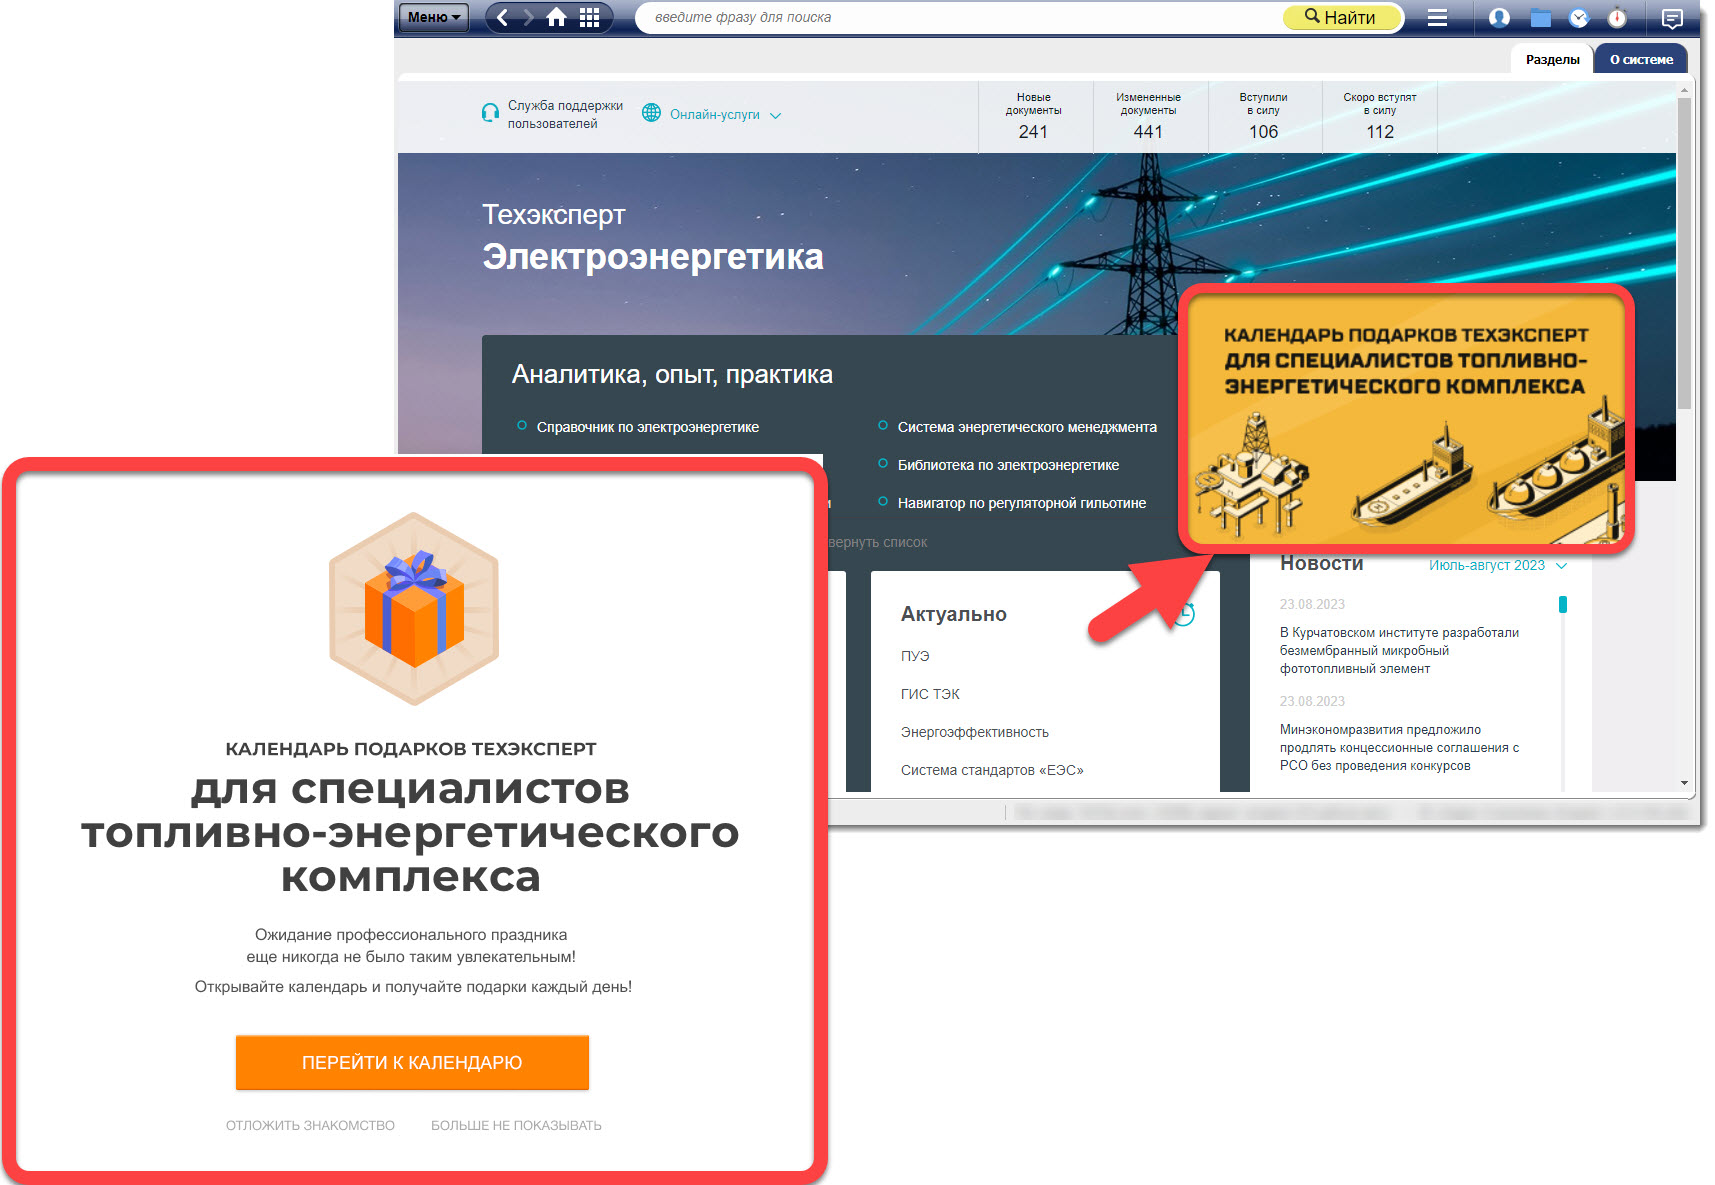This screenshot has width=1715, height=1185.
Task: Click the yellow Календарь подарков banner
Action: pos(1405,418)
